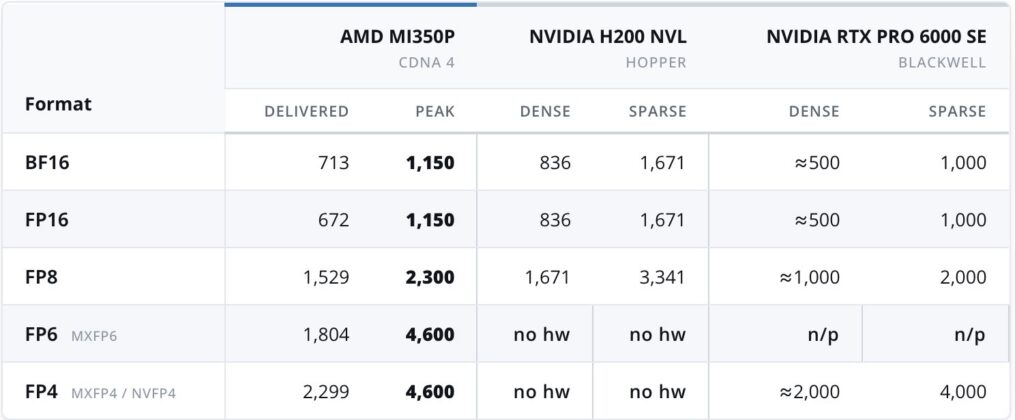The image size is (1015, 420).
Task: Select the AMD MI350P column header
Action: click(x=397, y=37)
